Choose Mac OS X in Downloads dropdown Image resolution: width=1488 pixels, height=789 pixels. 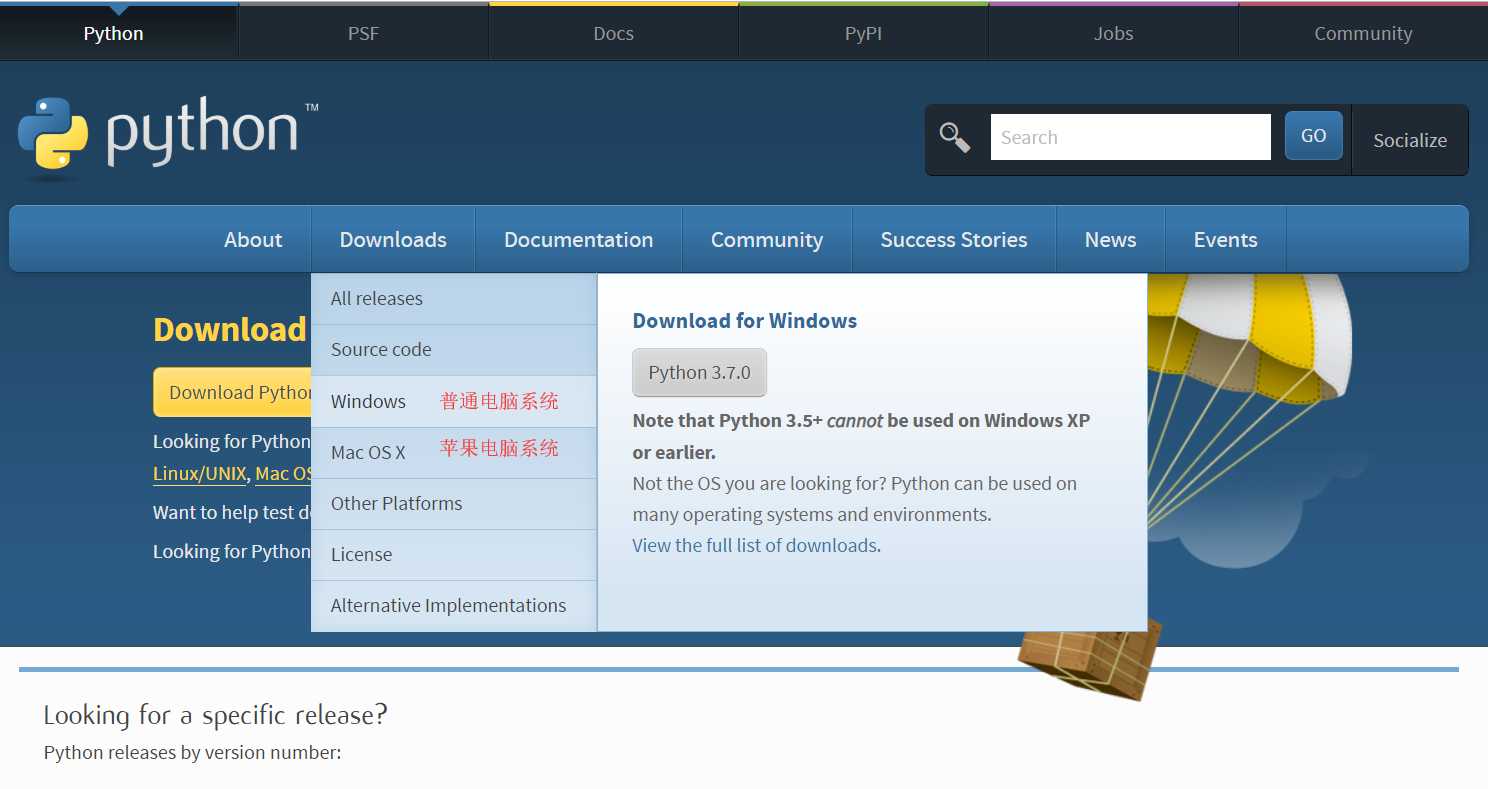coord(454,452)
